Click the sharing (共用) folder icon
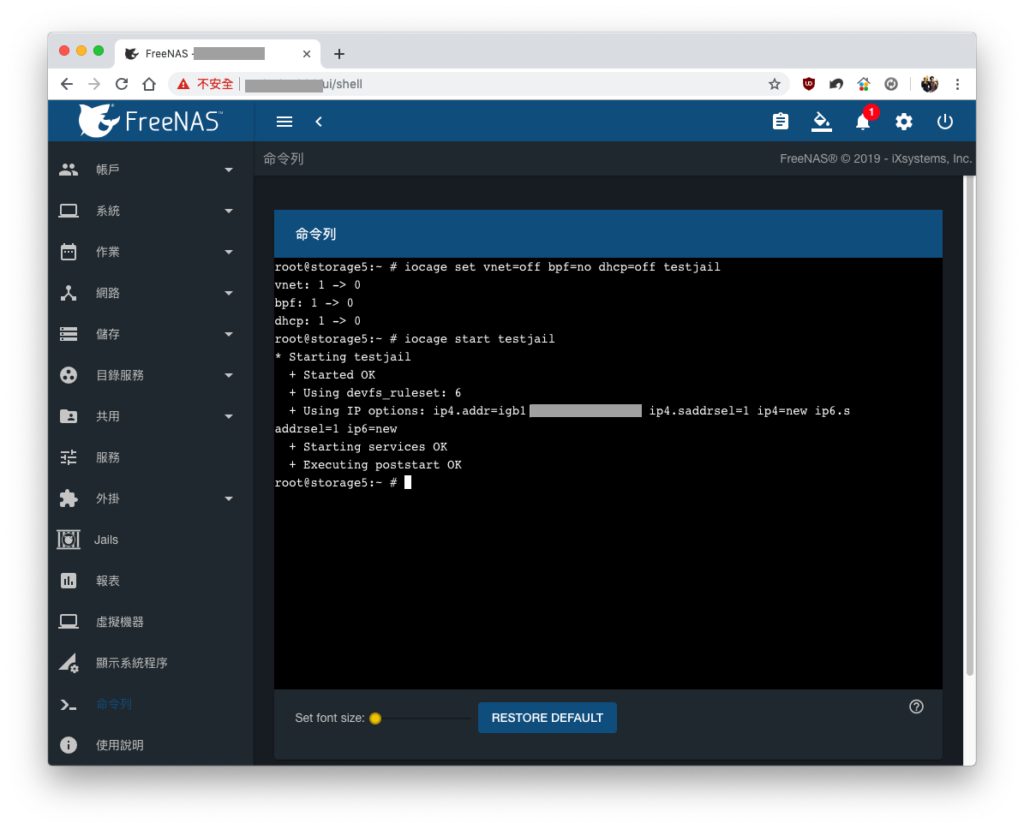 (69, 416)
